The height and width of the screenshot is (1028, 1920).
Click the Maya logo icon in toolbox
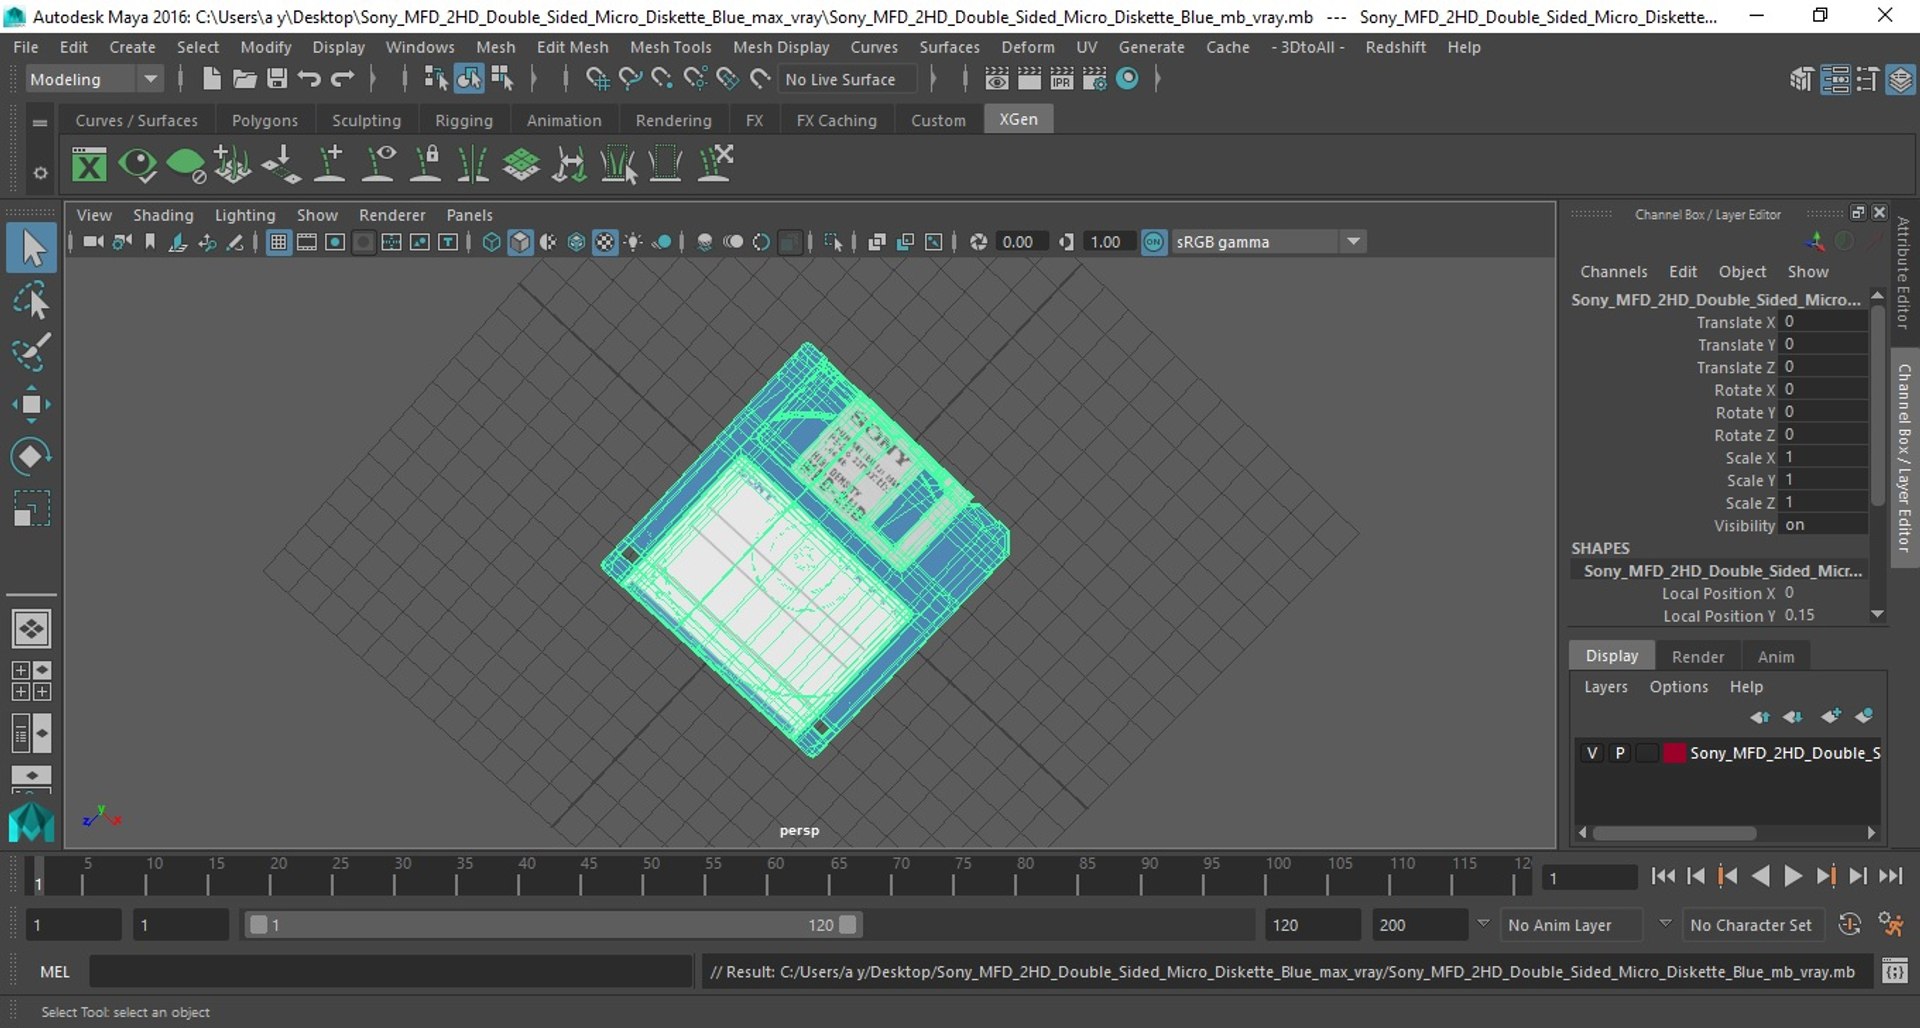tap(31, 822)
